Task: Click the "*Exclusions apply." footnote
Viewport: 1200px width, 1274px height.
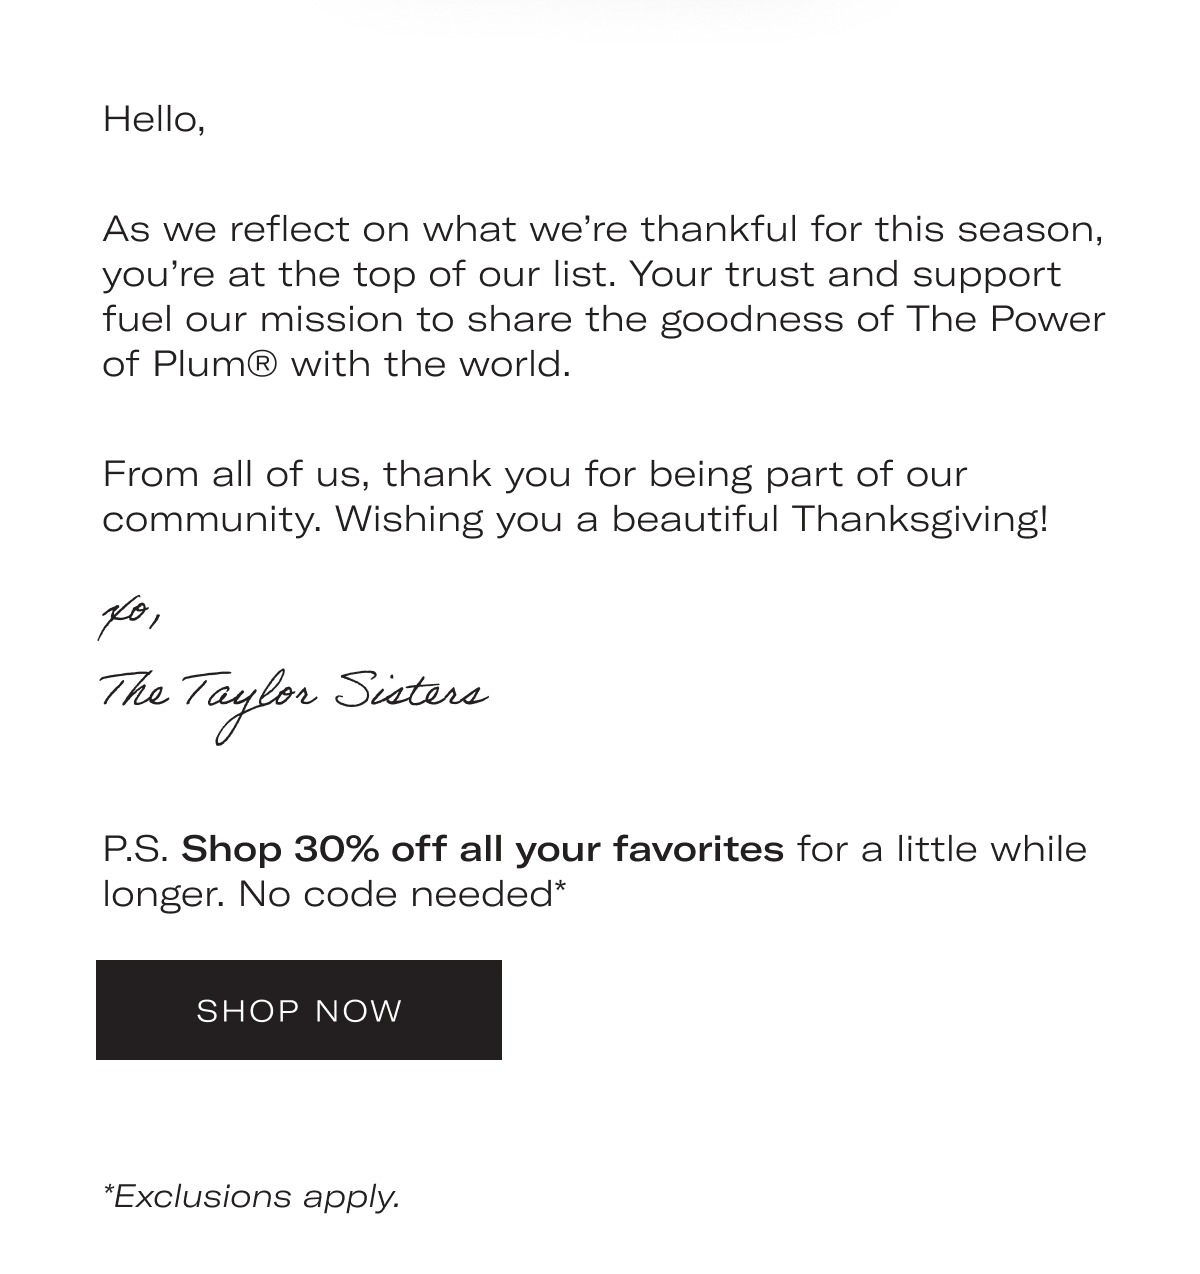Action: [251, 1196]
